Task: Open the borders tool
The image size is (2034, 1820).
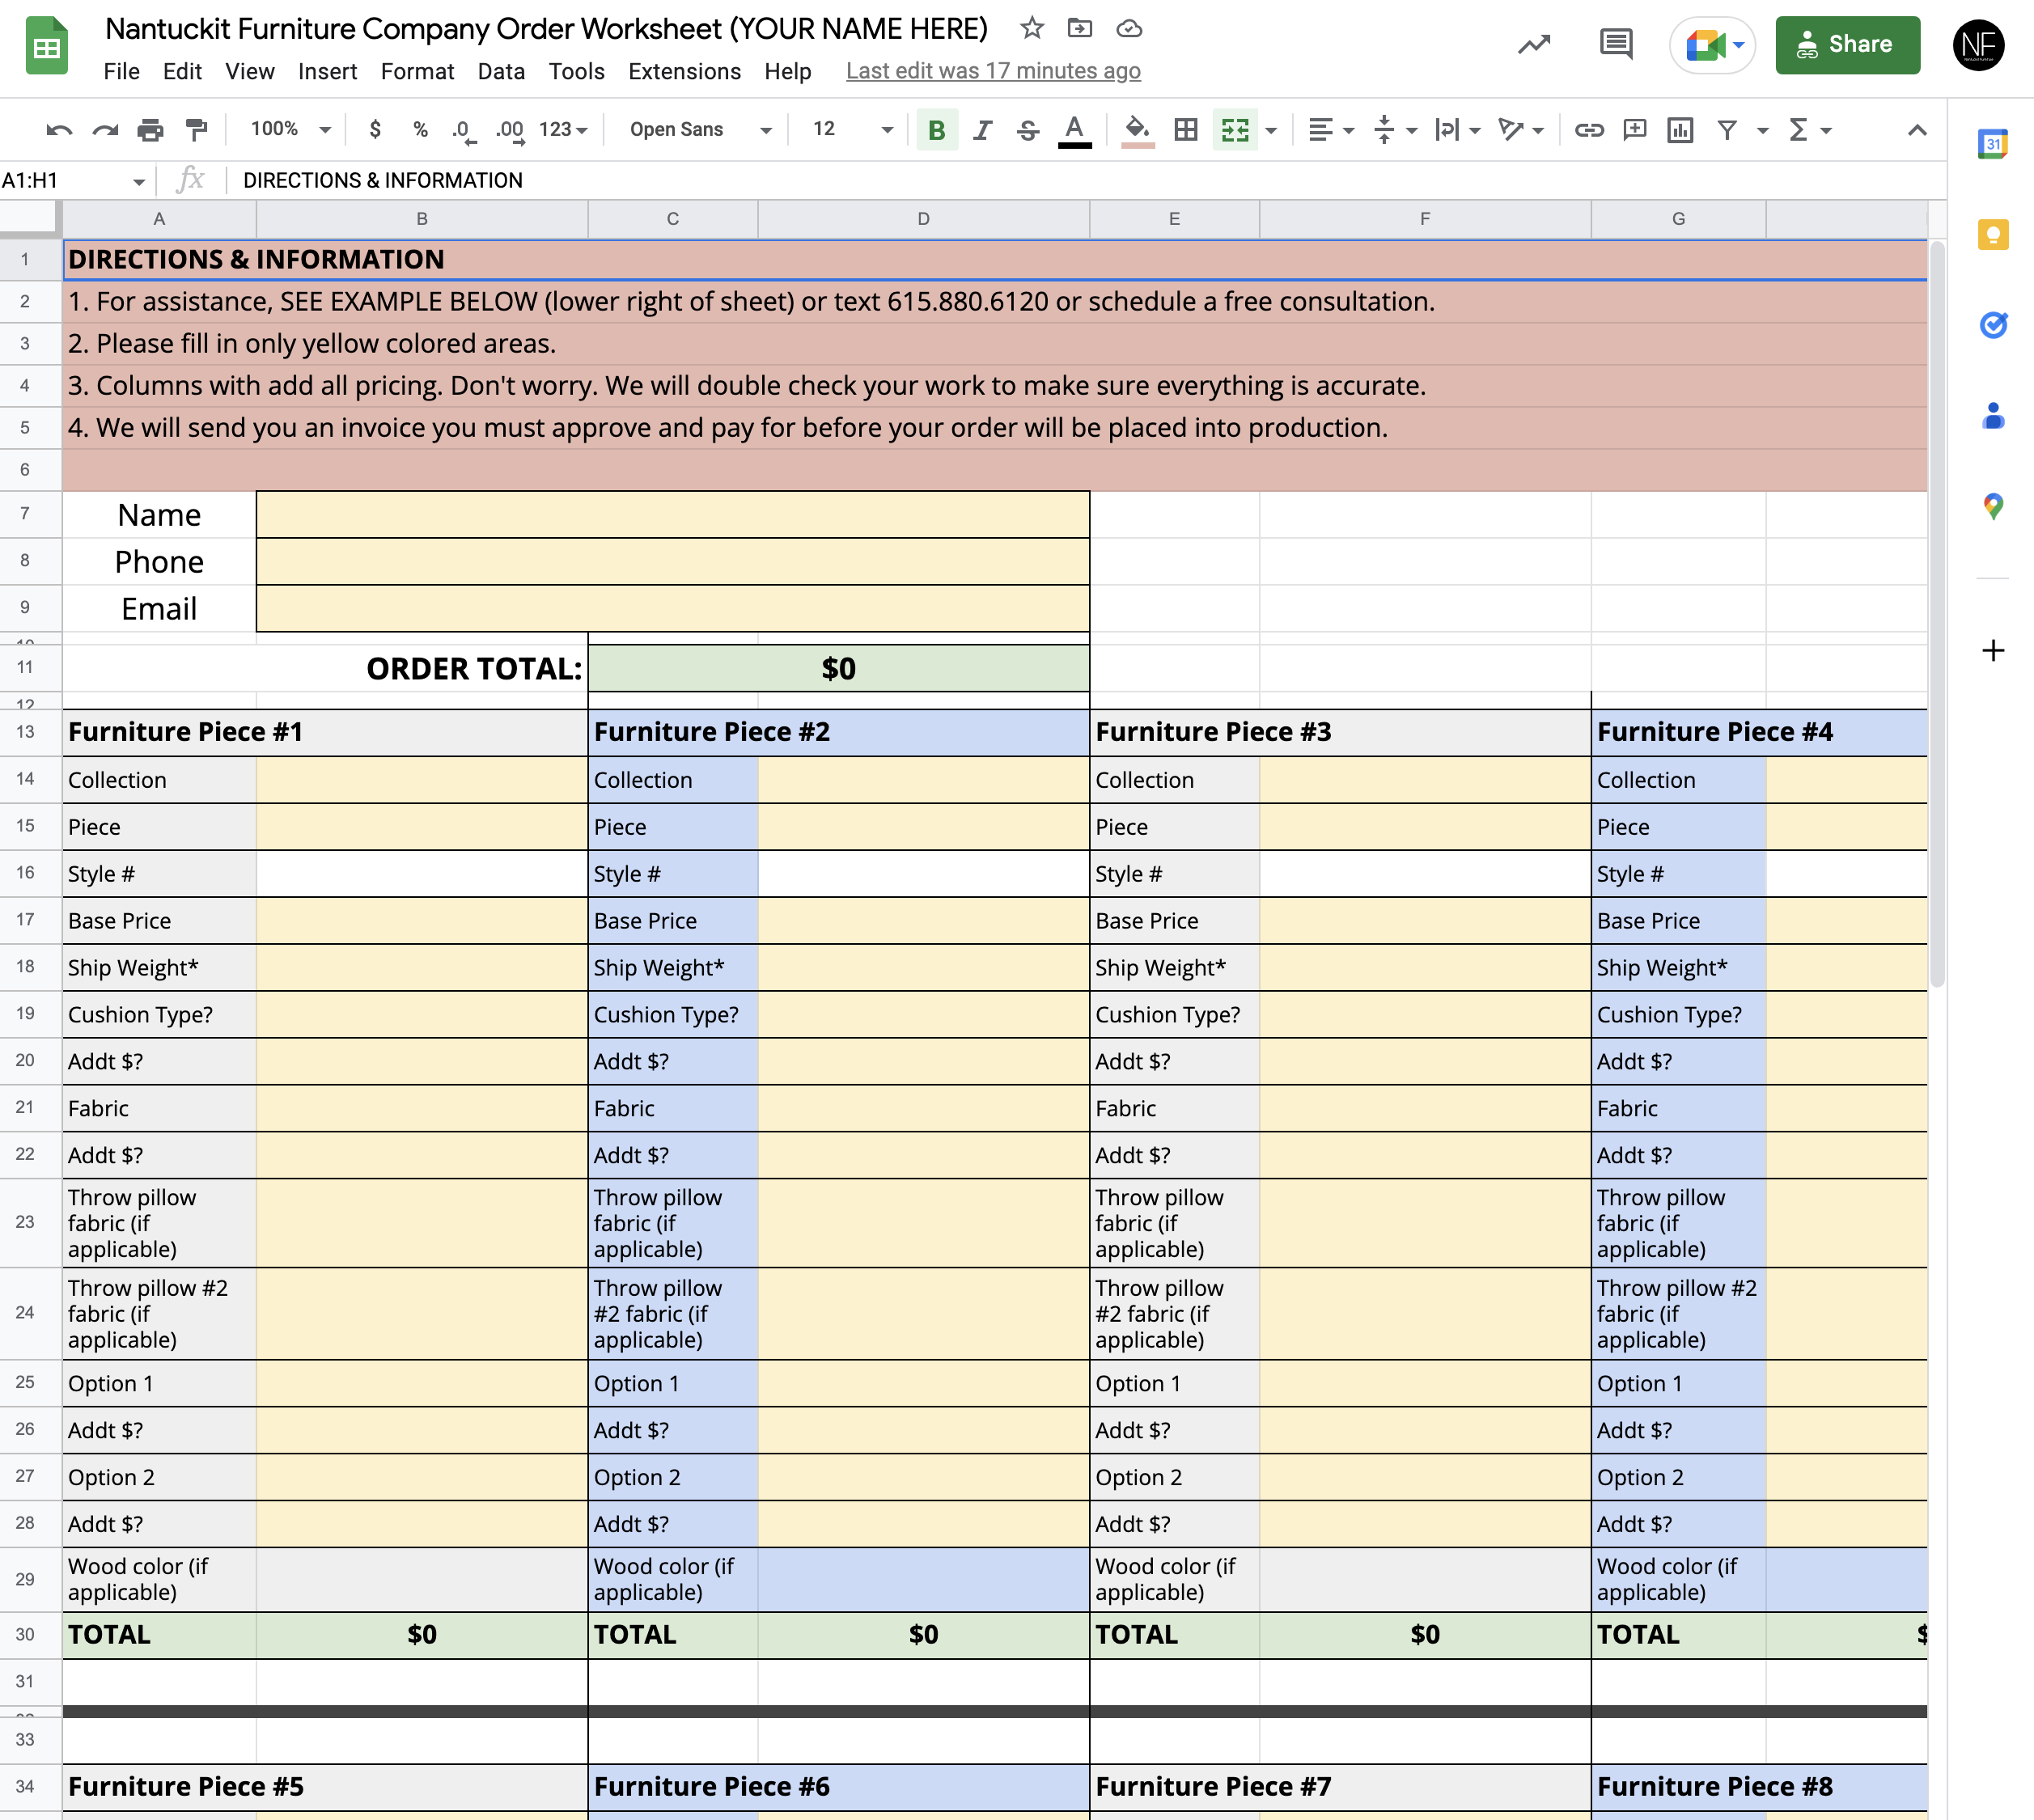Action: pyautogui.click(x=1185, y=130)
